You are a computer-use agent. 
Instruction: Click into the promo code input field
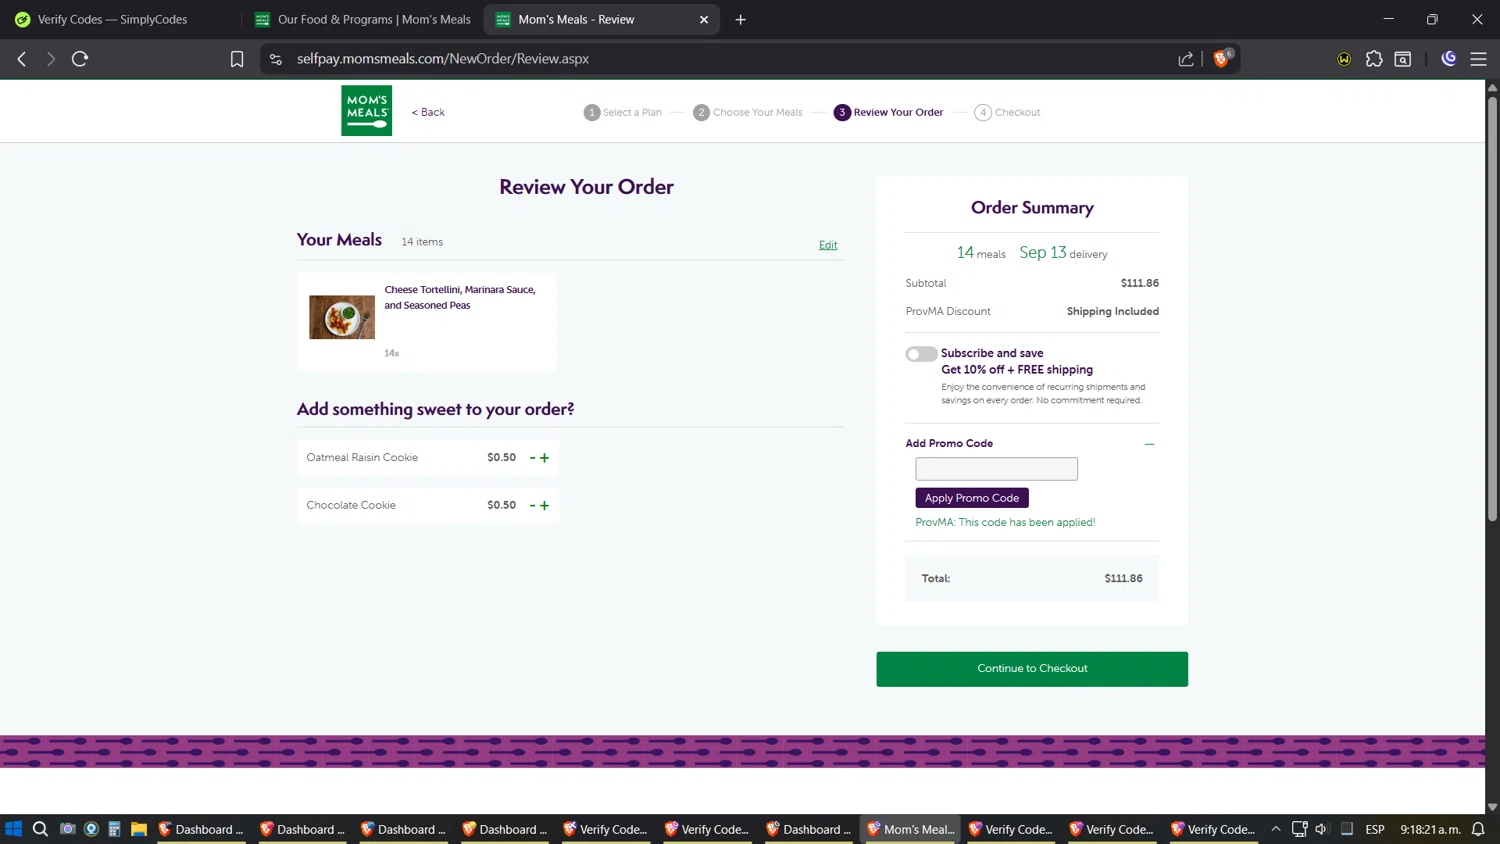pos(996,469)
